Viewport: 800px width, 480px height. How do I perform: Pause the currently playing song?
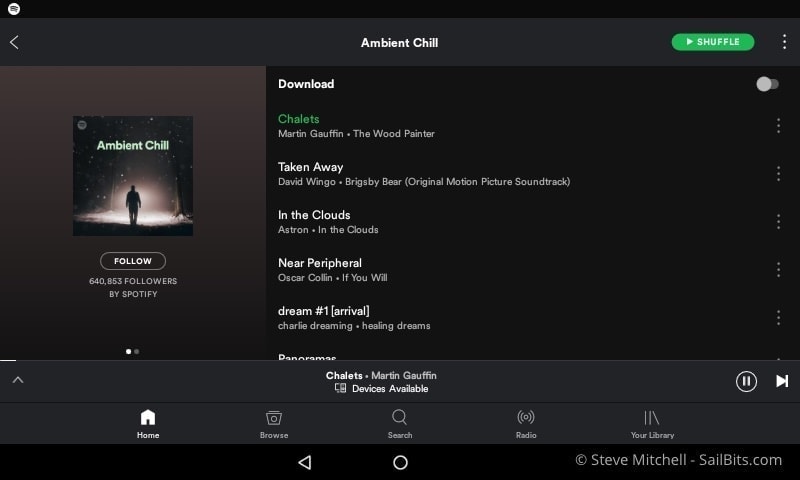[746, 381]
